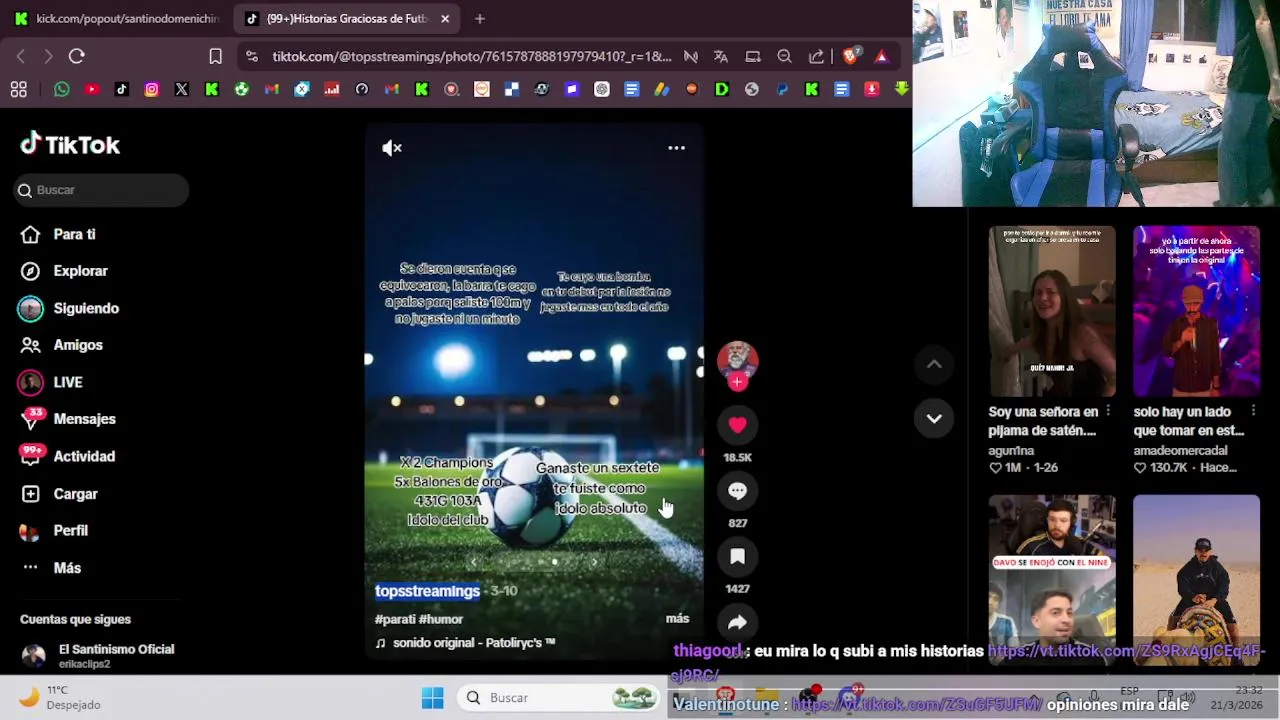Click the tiktok.com address bar URL
The image size is (1280, 720).
click(471, 57)
